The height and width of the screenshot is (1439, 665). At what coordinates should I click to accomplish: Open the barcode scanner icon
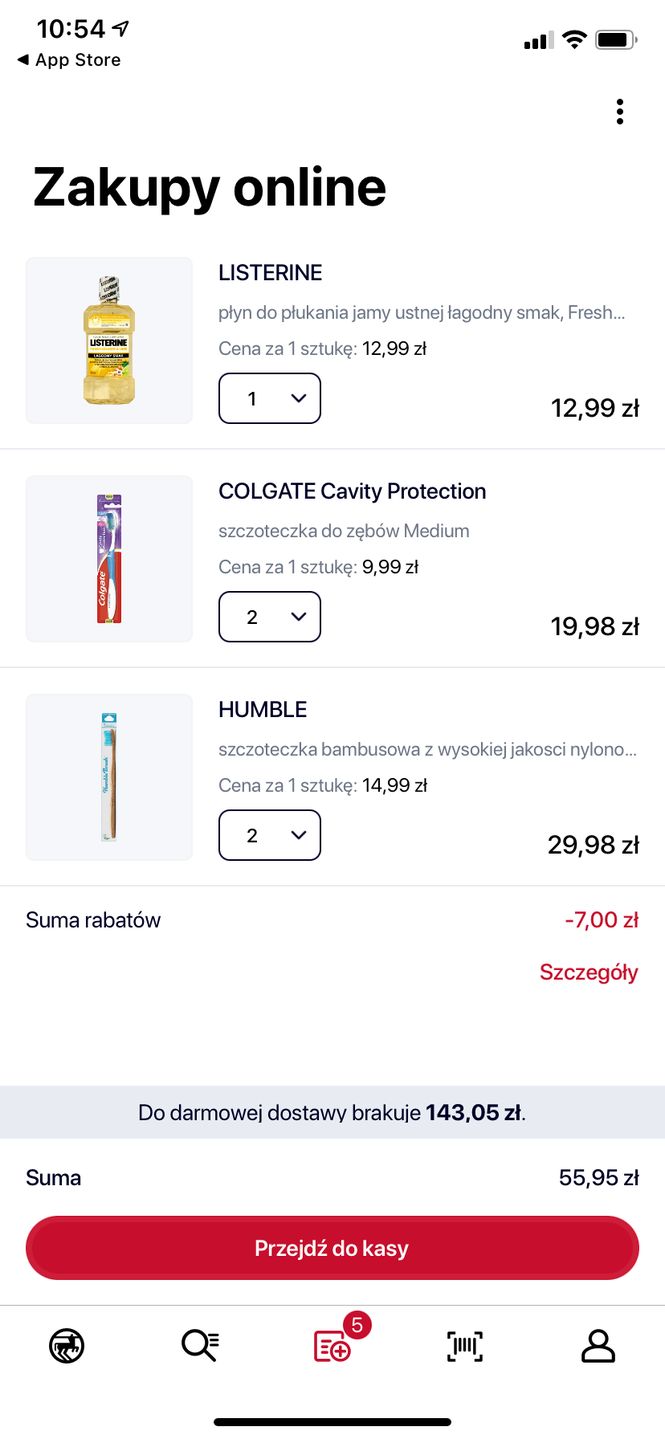464,1346
